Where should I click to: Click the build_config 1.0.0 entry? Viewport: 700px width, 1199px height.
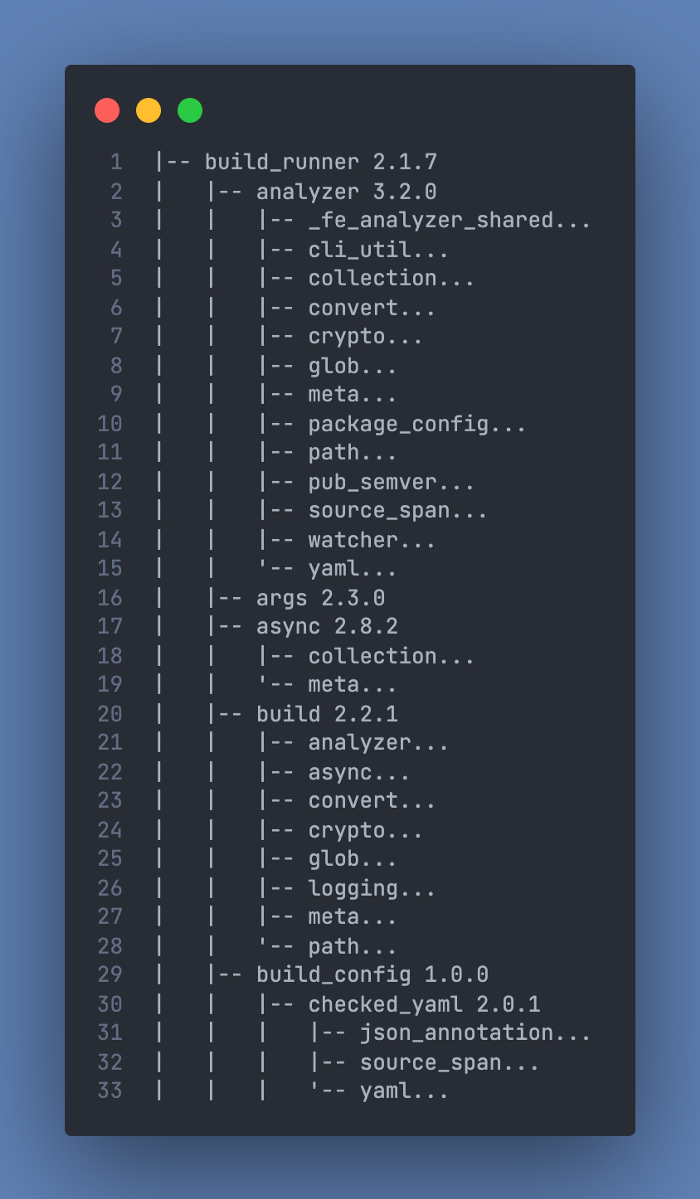tap(371, 974)
